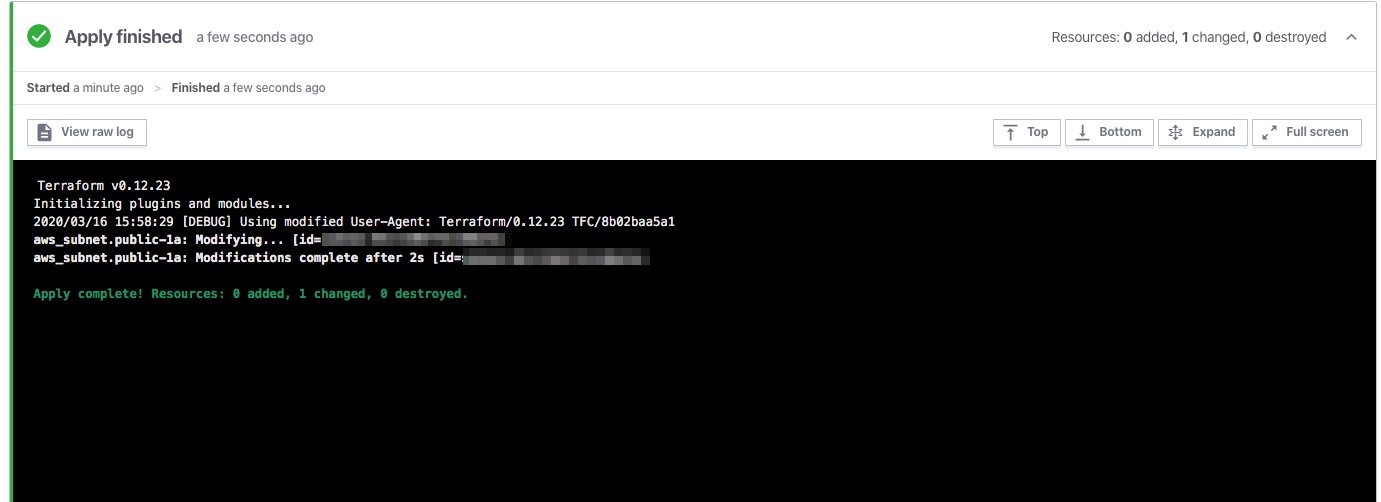The width and height of the screenshot is (1381, 502).
Task: Click the Started a minute ago timestamp
Action: [85, 88]
